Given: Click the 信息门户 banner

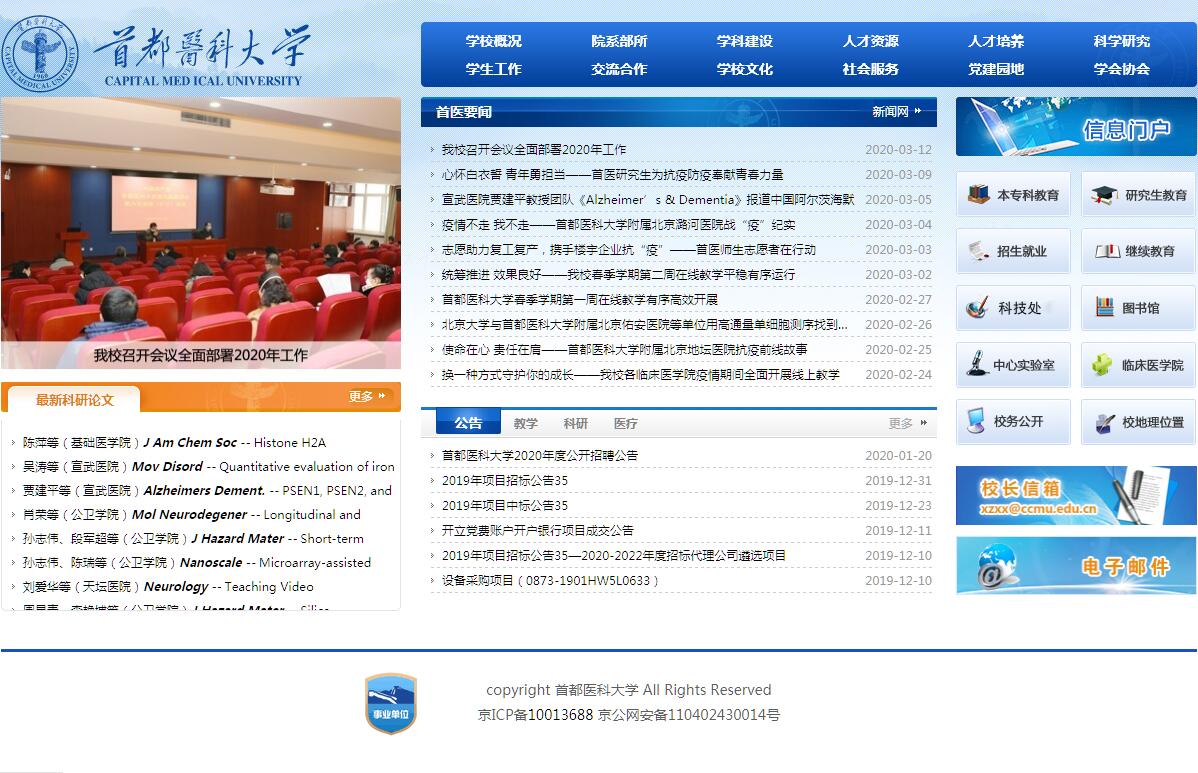Looking at the screenshot, I should click(x=1075, y=127).
